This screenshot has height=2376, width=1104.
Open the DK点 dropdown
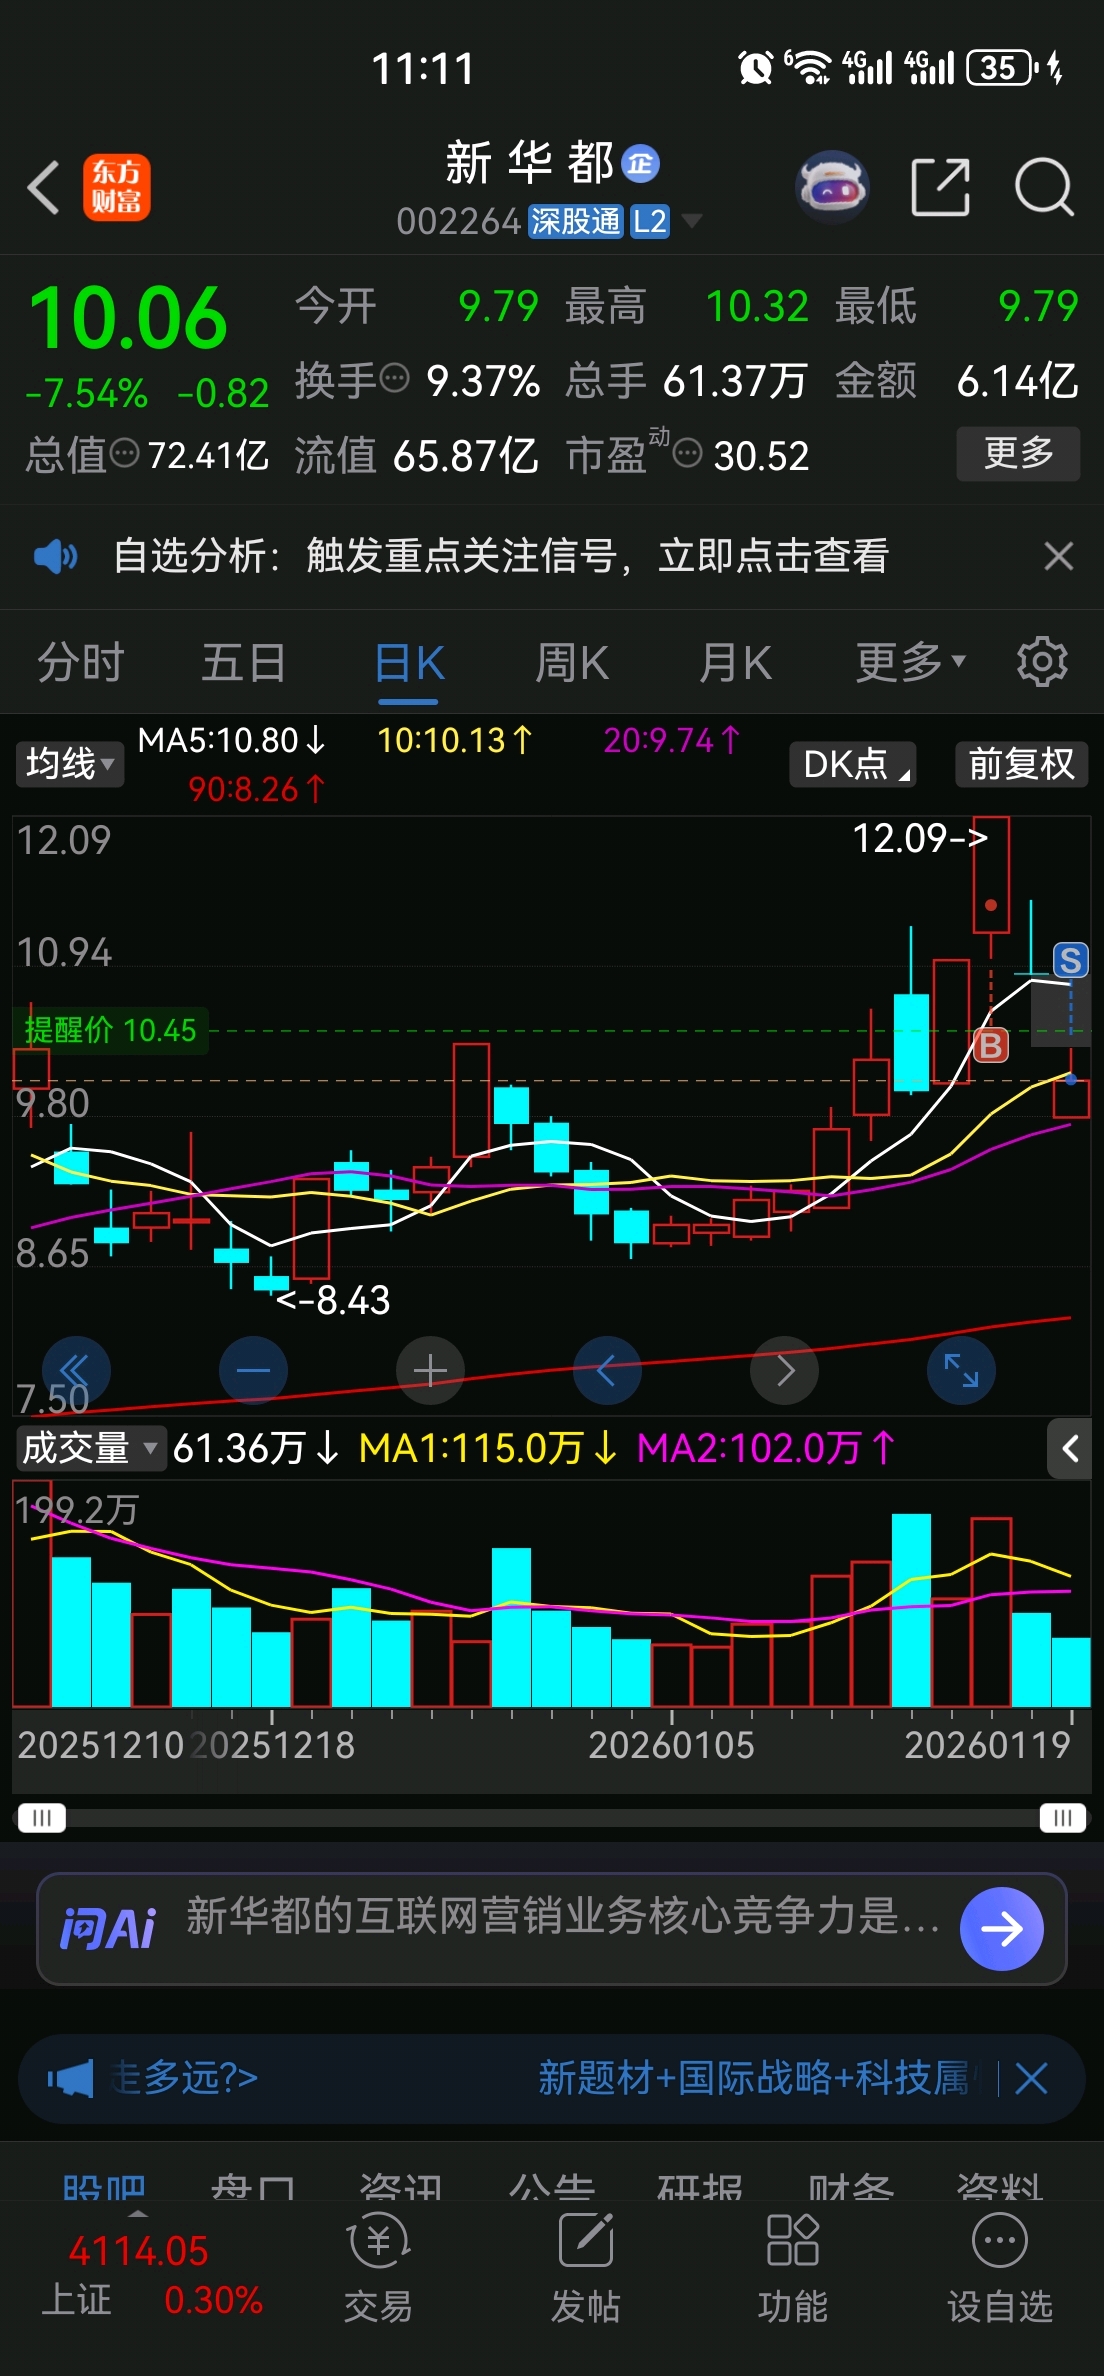[x=853, y=764]
